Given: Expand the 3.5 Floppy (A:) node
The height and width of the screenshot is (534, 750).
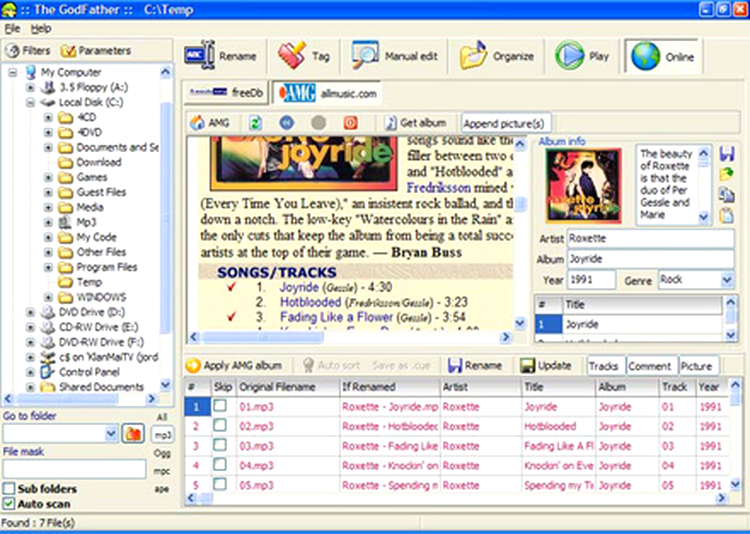Looking at the screenshot, I should [31, 88].
